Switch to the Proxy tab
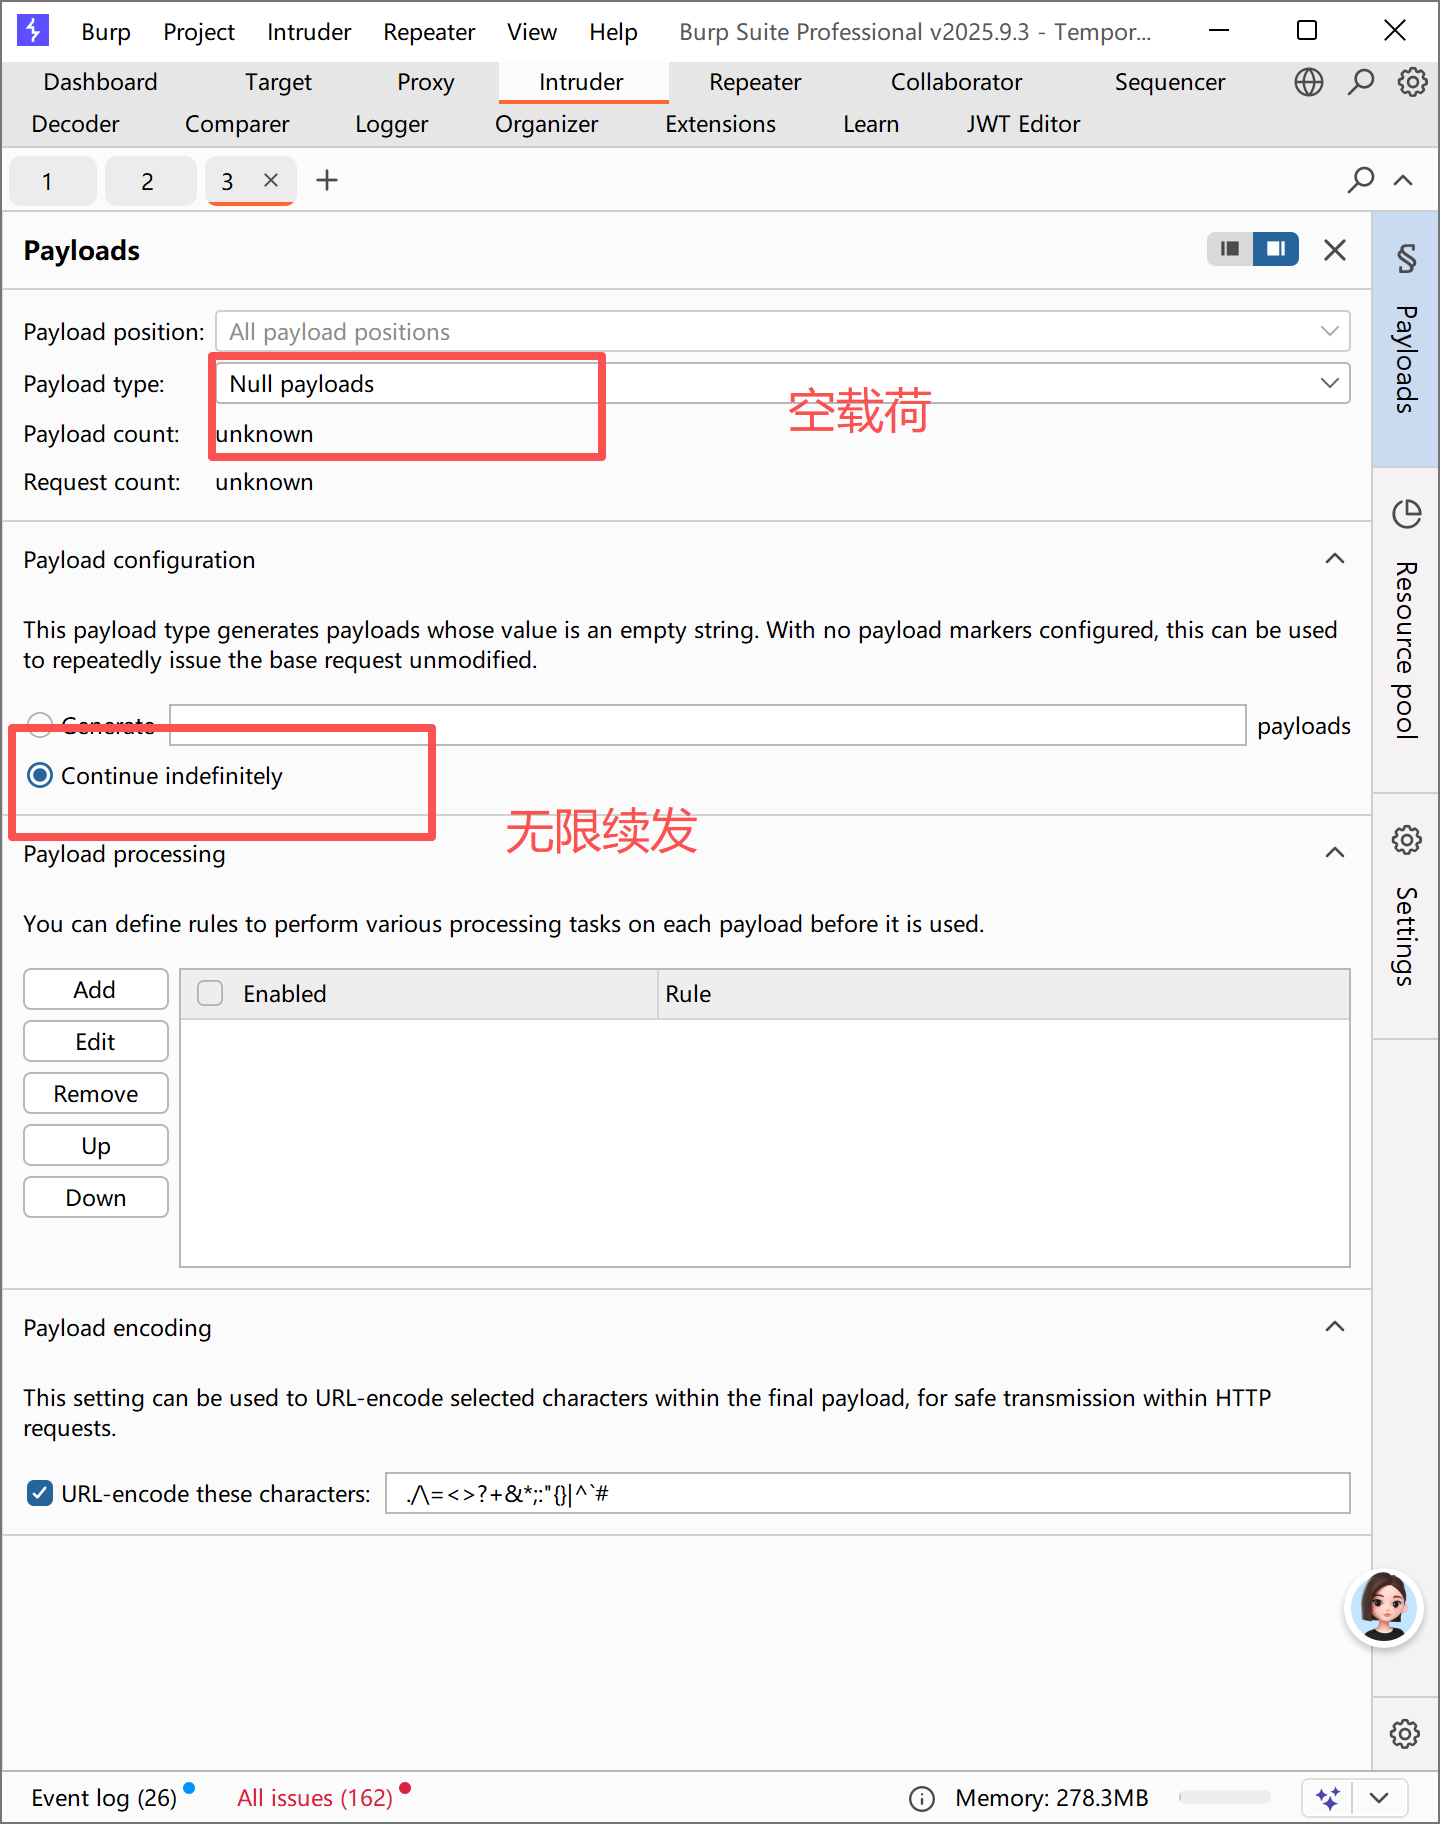Viewport: 1440px width, 1824px height. 425,82
